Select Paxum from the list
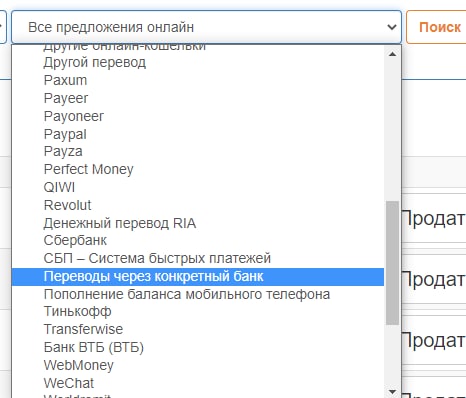 point(198,80)
